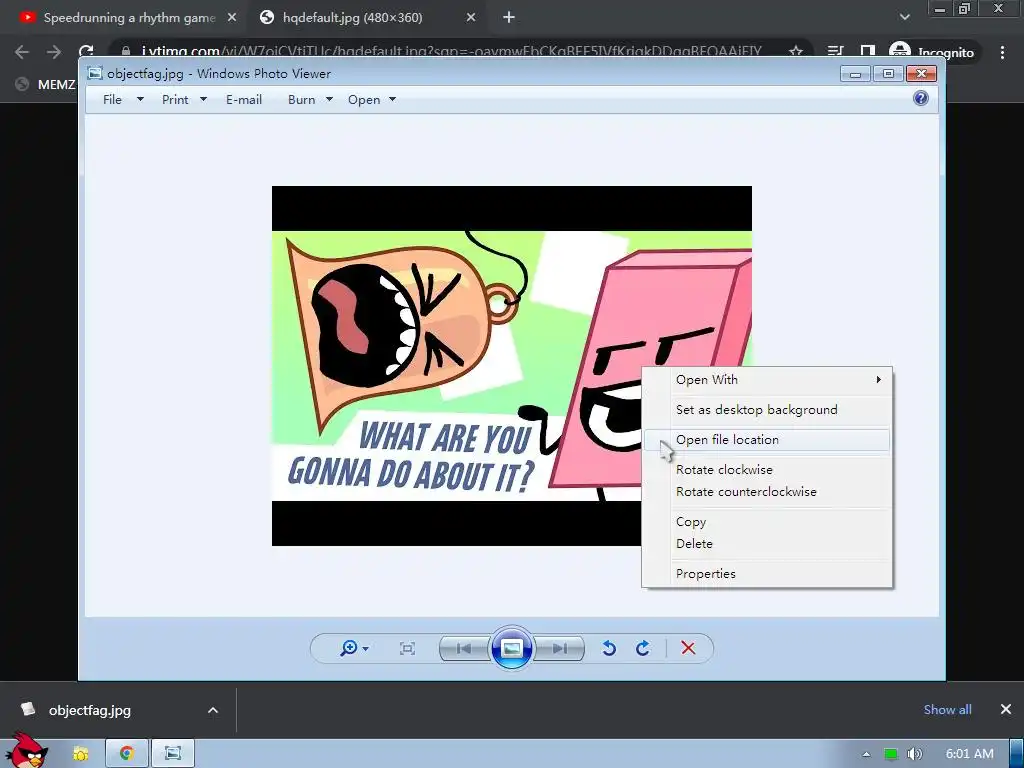1024x768 pixels.
Task: Expand the Open With submenu arrow
Action: point(878,379)
